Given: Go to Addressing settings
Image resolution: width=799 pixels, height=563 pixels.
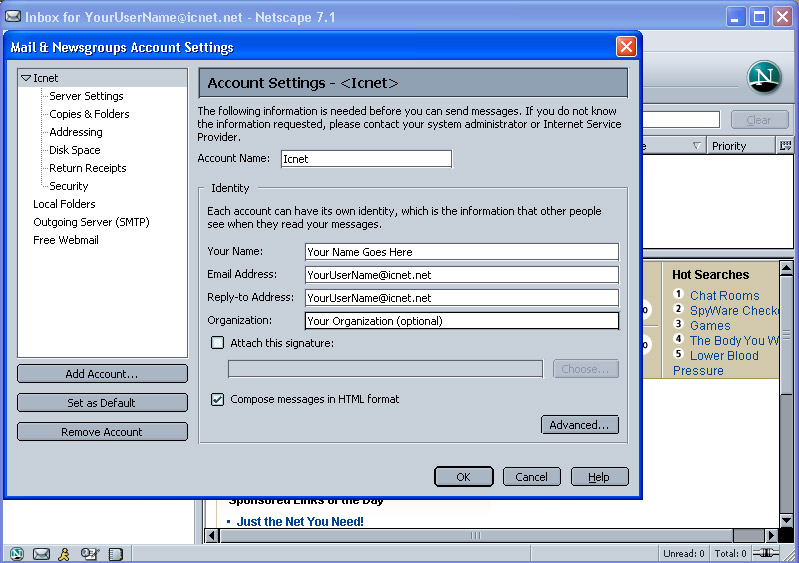Looking at the screenshot, I should [76, 132].
